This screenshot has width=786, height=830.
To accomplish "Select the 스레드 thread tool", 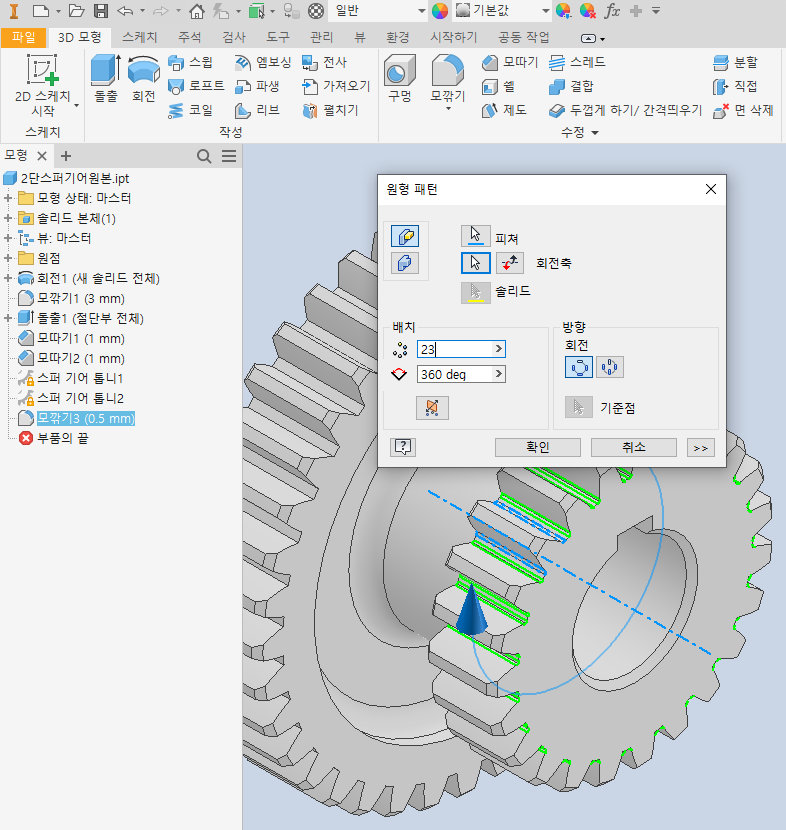I will point(577,62).
